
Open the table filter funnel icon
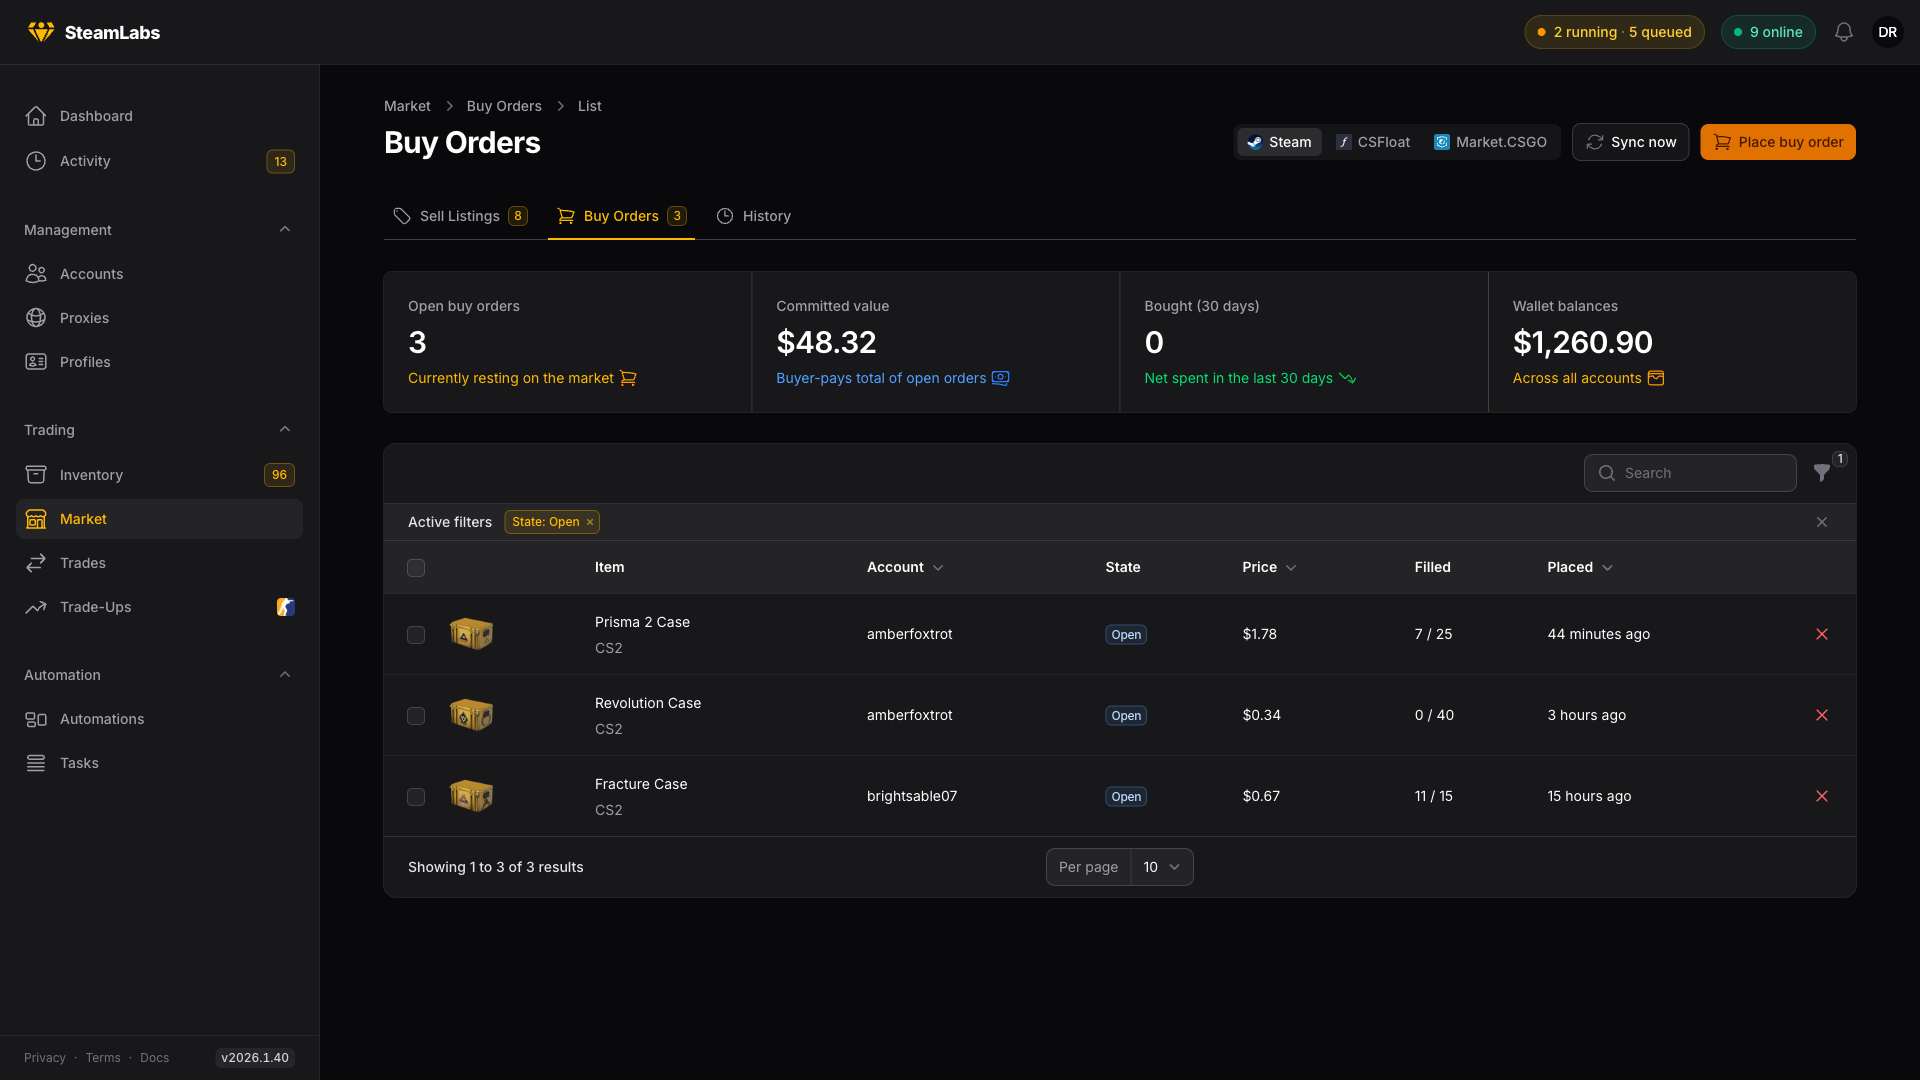[1822, 473]
